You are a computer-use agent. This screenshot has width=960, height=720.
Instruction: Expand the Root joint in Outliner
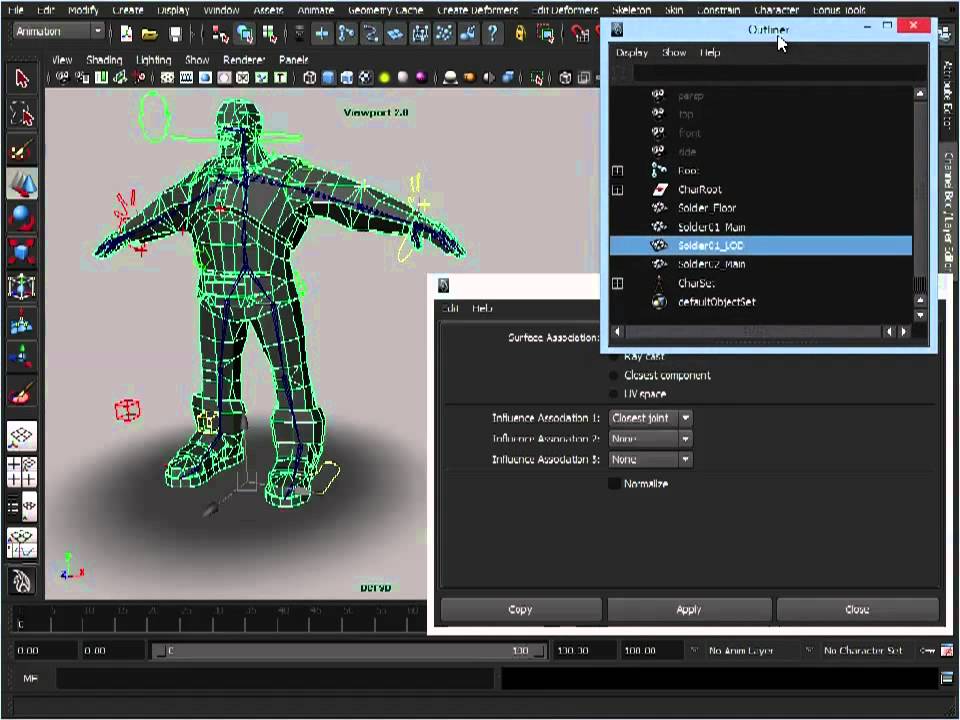pos(618,171)
